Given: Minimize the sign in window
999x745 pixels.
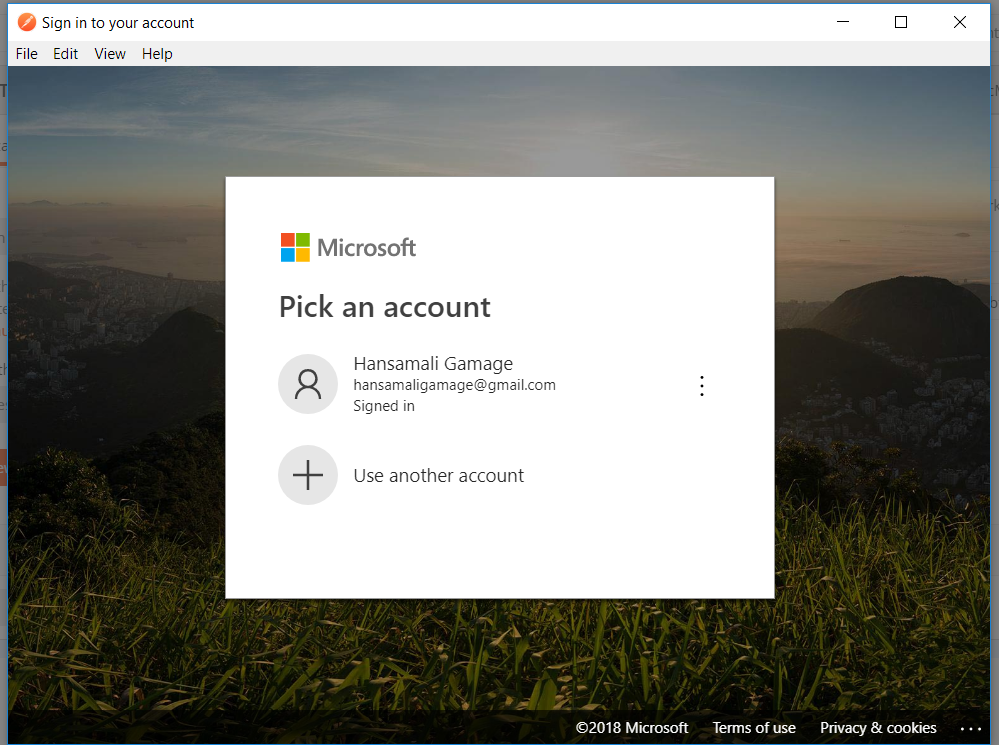Looking at the screenshot, I should [843, 22].
